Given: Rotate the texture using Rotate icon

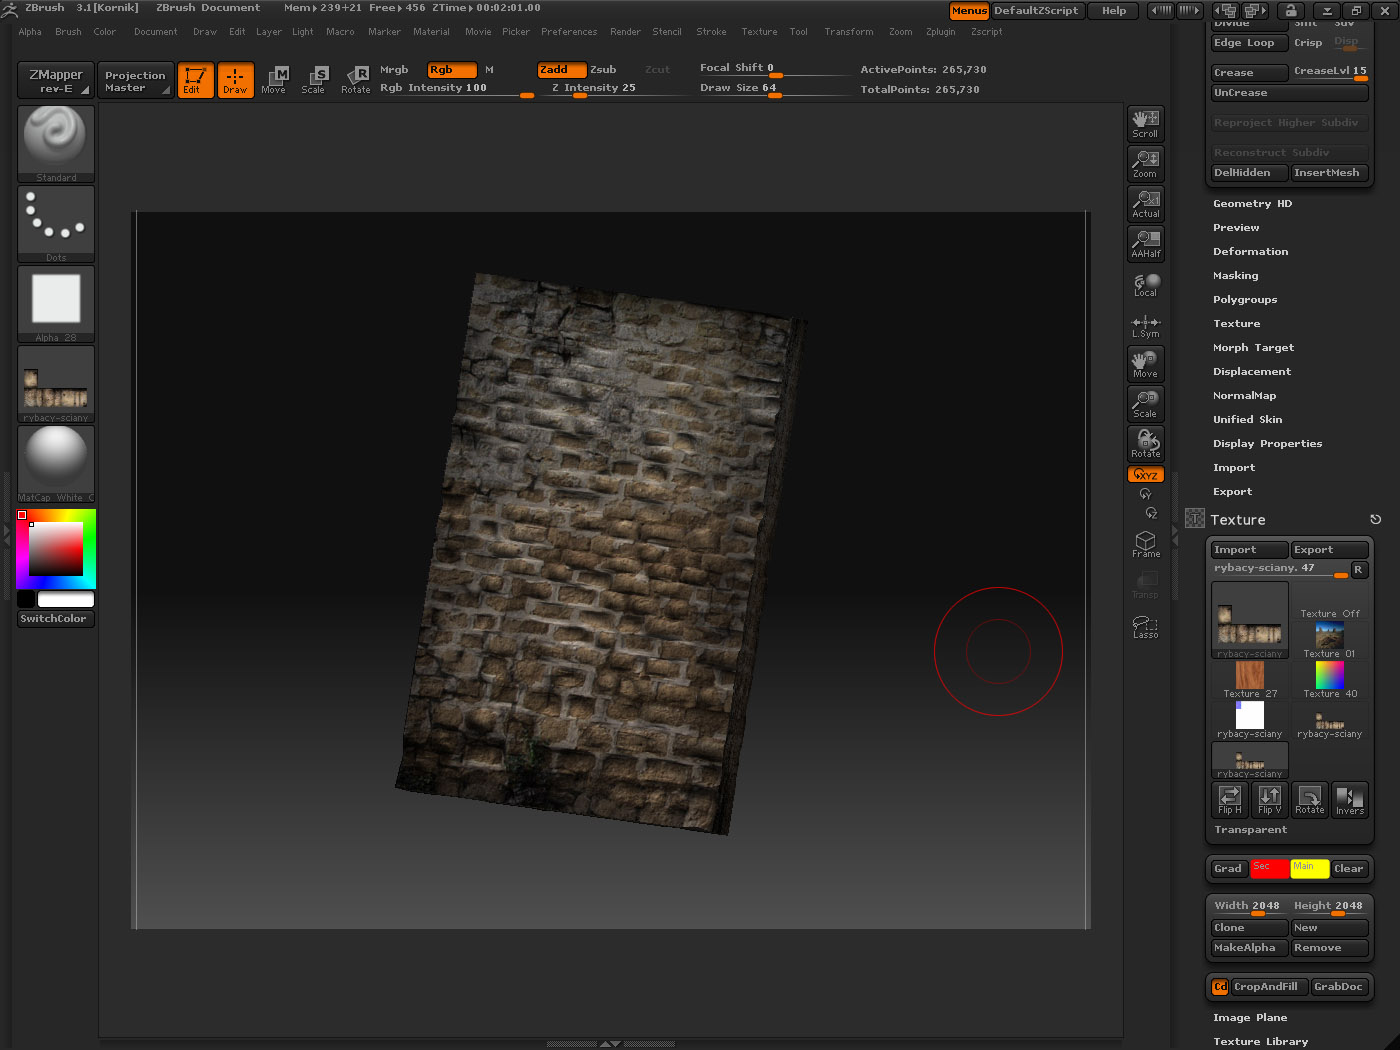Looking at the screenshot, I should pos(1309,799).
